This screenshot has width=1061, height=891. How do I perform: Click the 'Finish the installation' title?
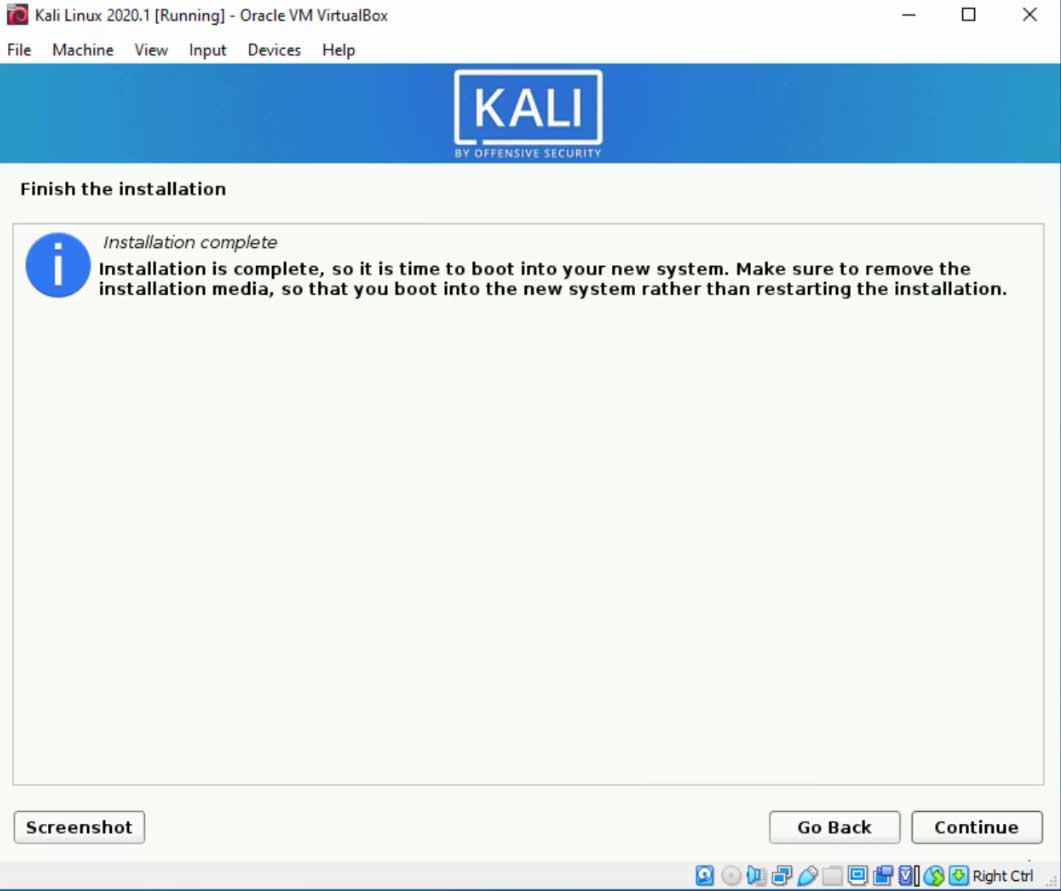pyautogui.click(x=122, y=189)
